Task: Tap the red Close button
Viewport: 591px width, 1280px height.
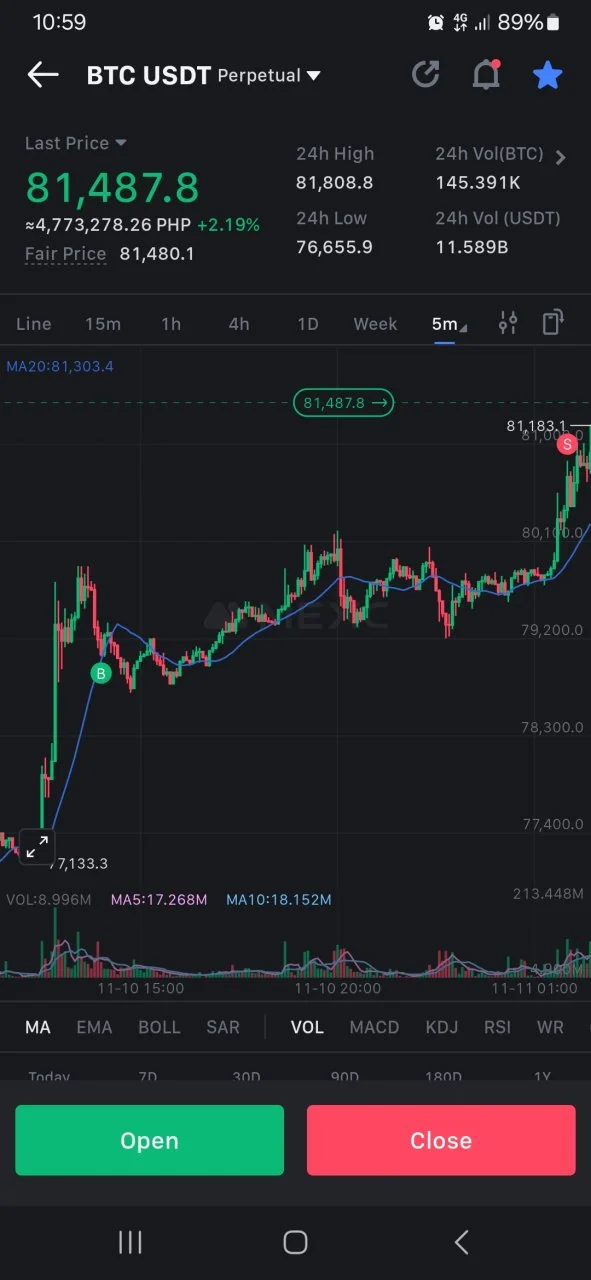Action: (441, 1140)
